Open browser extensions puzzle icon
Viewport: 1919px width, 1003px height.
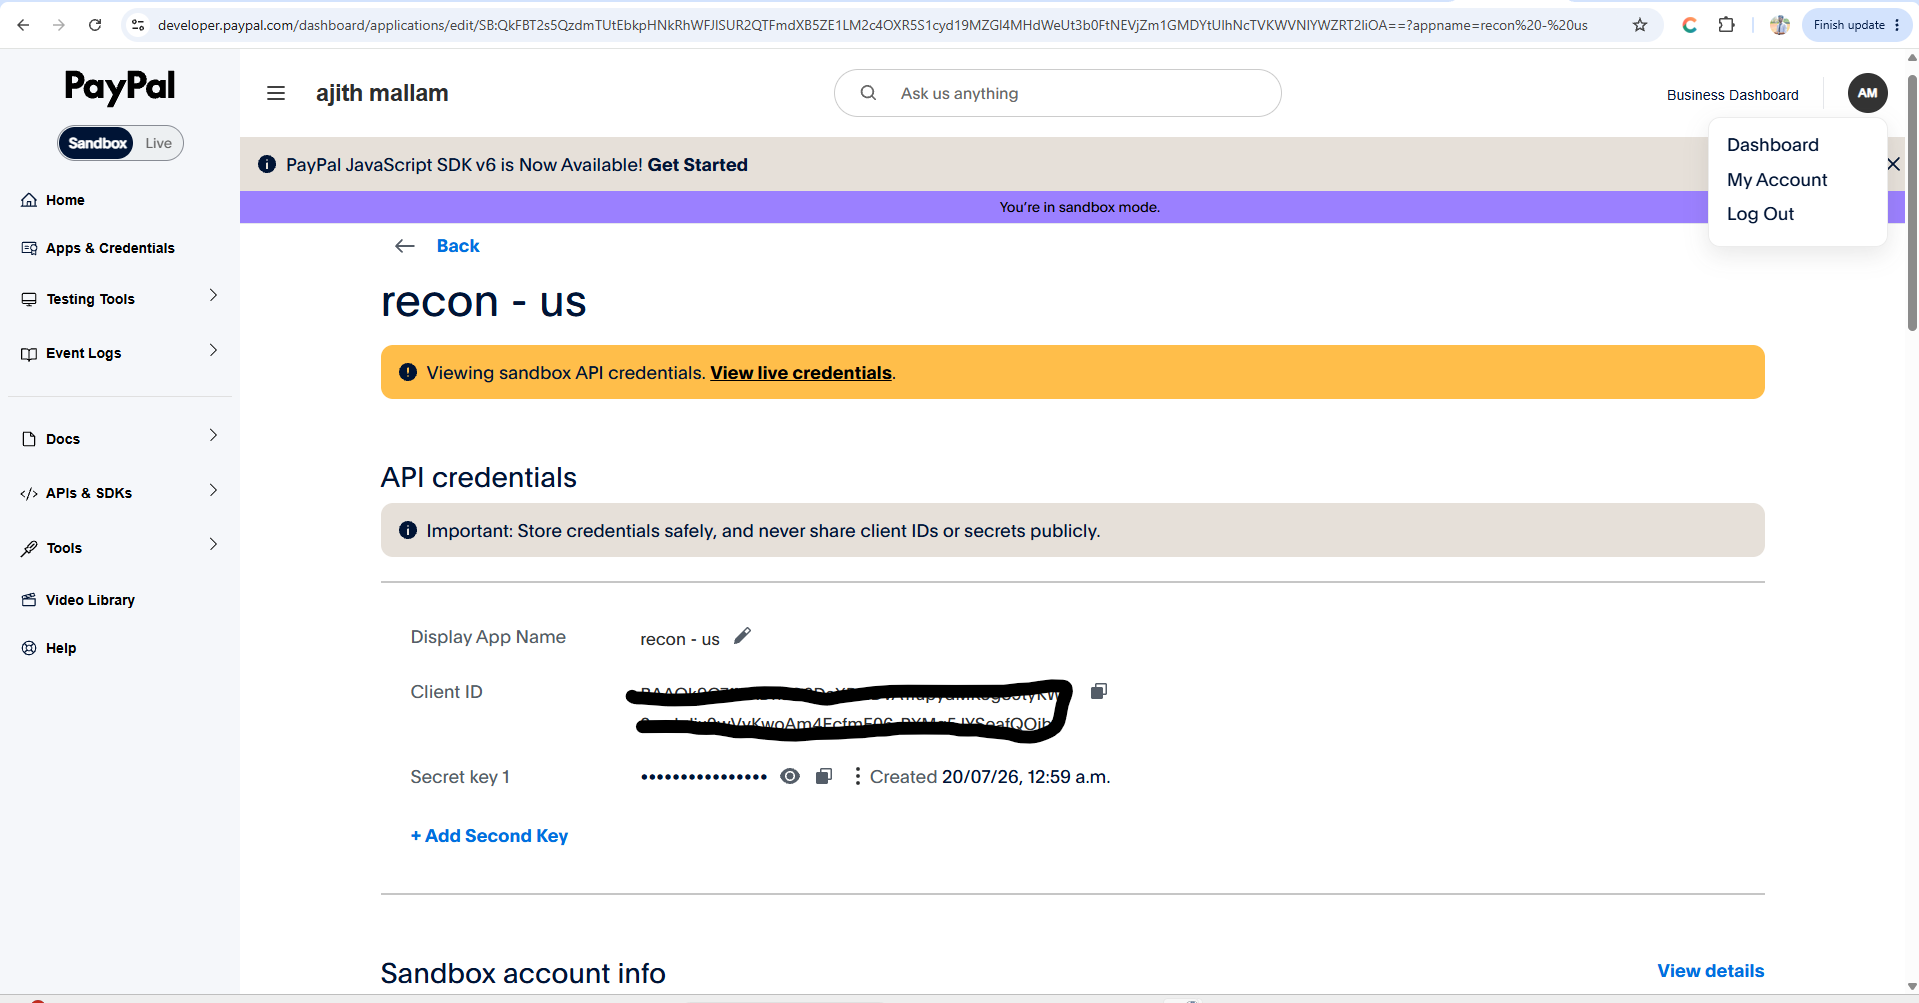click(x=1726, y=25)
